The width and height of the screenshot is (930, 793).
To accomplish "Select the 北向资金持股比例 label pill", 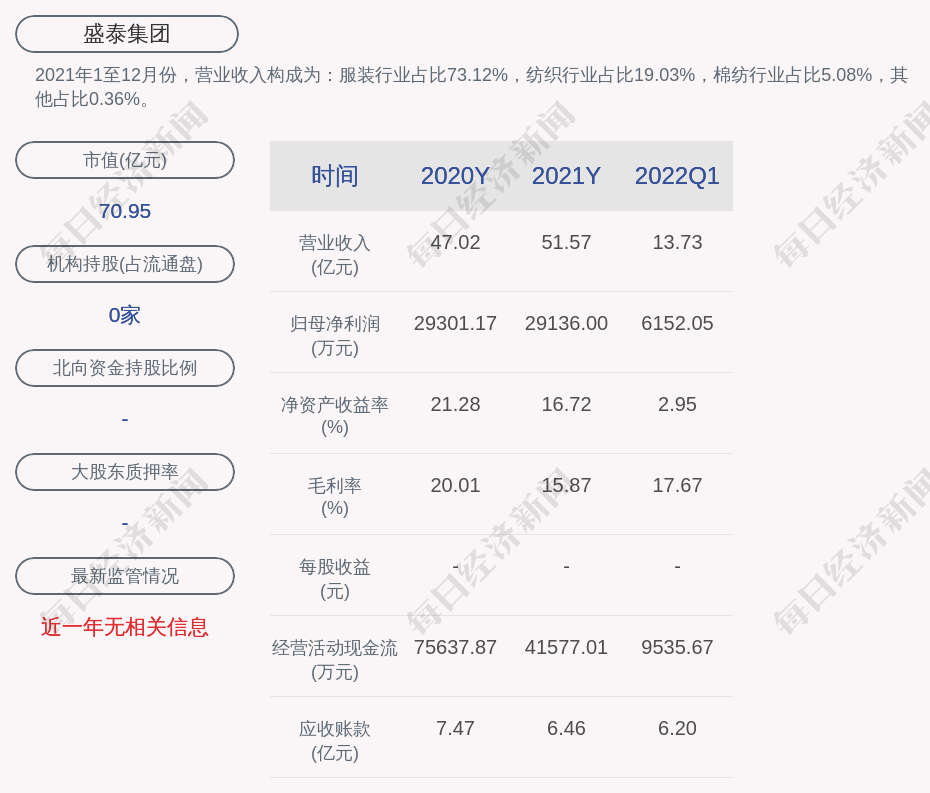I will tap(125, 368).
